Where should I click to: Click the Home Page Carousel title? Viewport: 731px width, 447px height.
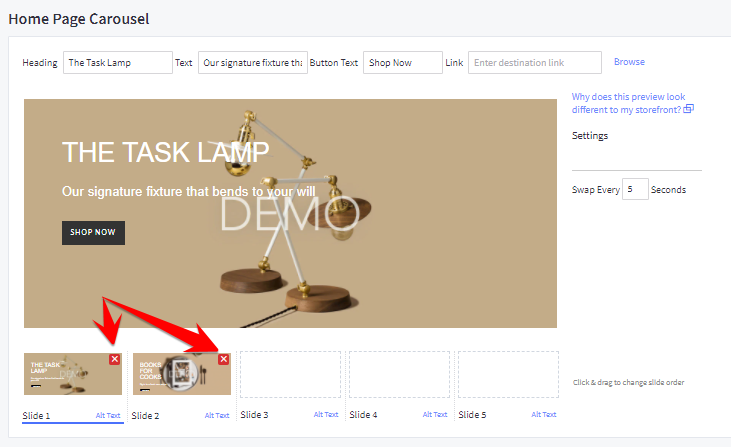[79, 19]
